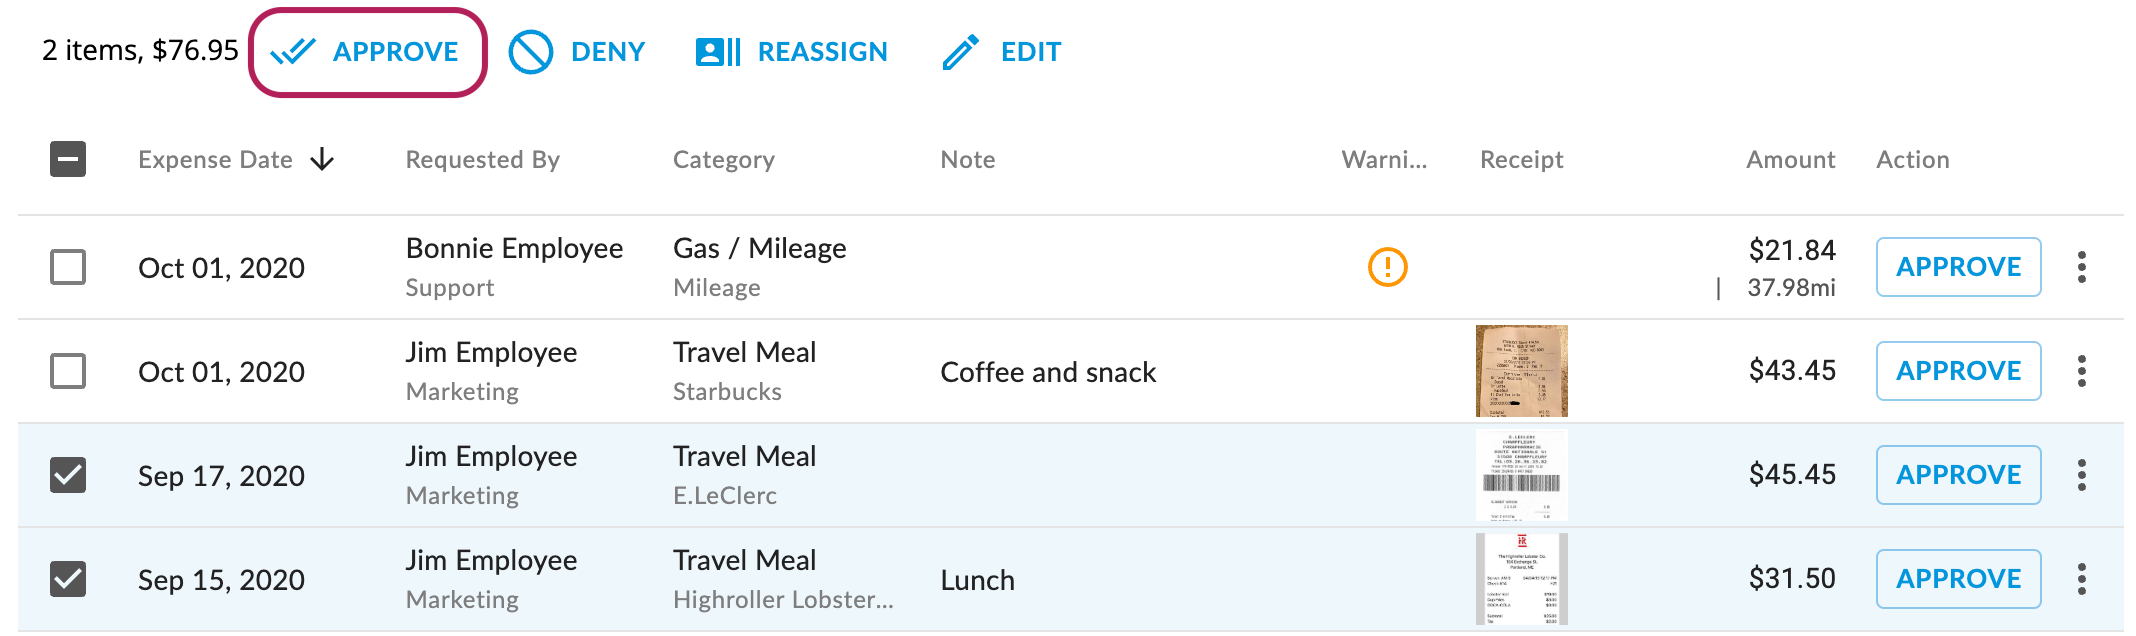Click the warning indicator on Bonnie's mileage expense
Viewport: 2136px width, 636px height.
pos(1384,268)
